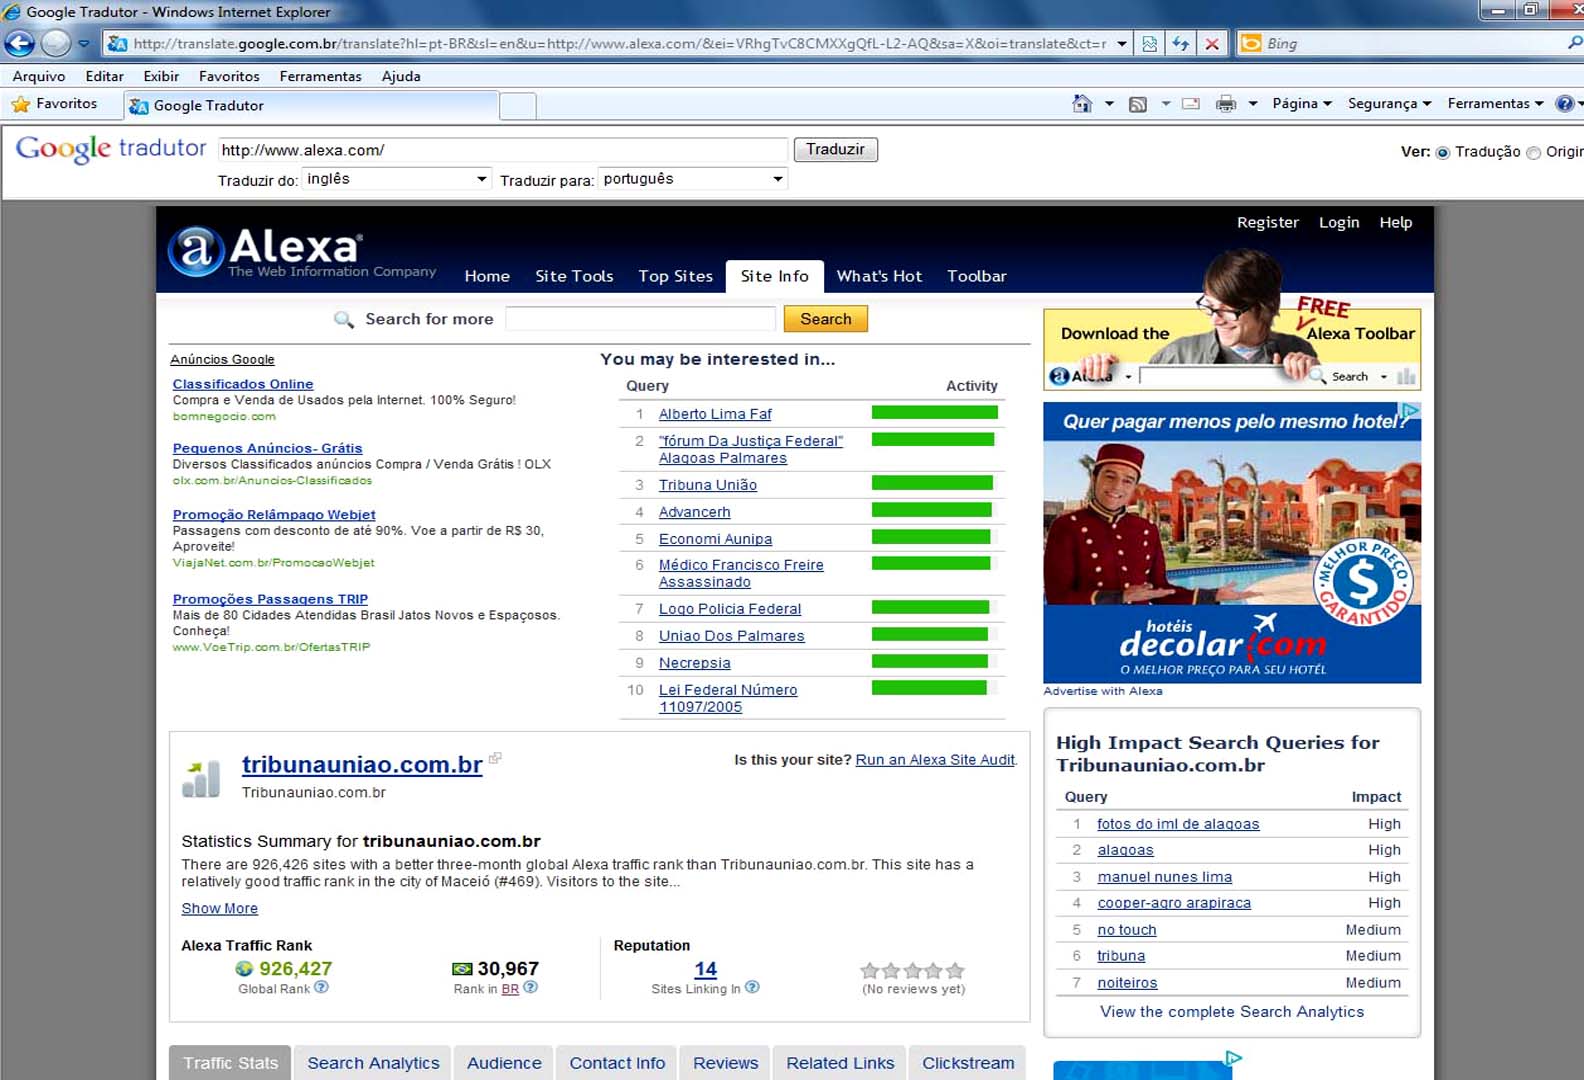
Task: Open the dropdown arrow beside the Home icon
Action: pos(1109,104)
